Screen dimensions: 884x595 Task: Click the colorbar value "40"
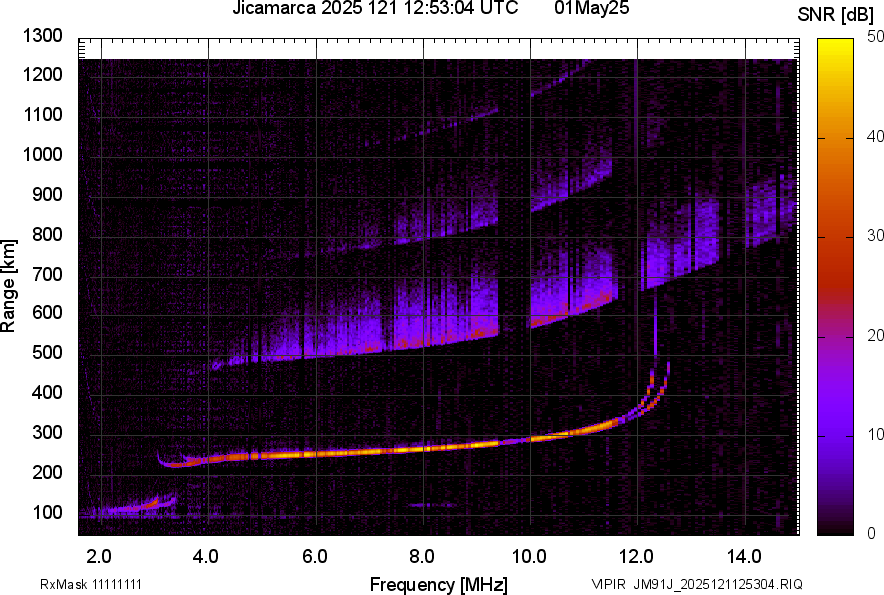[x=876, y=136]
